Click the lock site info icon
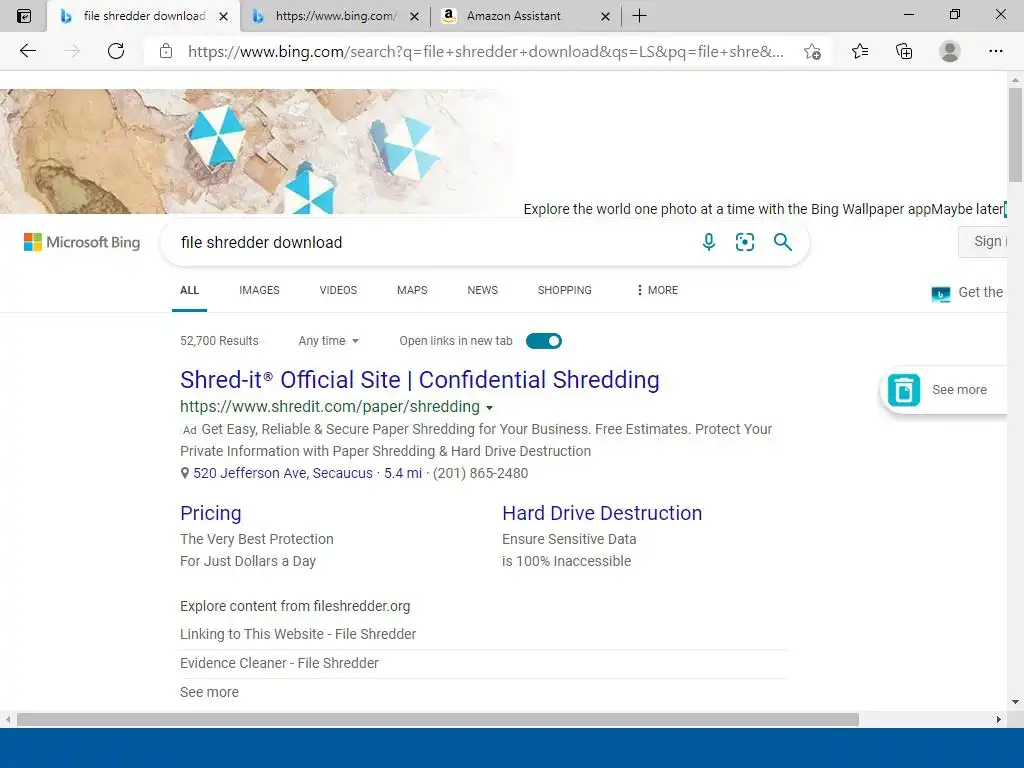Image resolution: width=1024 pixels, height=768 pixels. pos(166,51)
